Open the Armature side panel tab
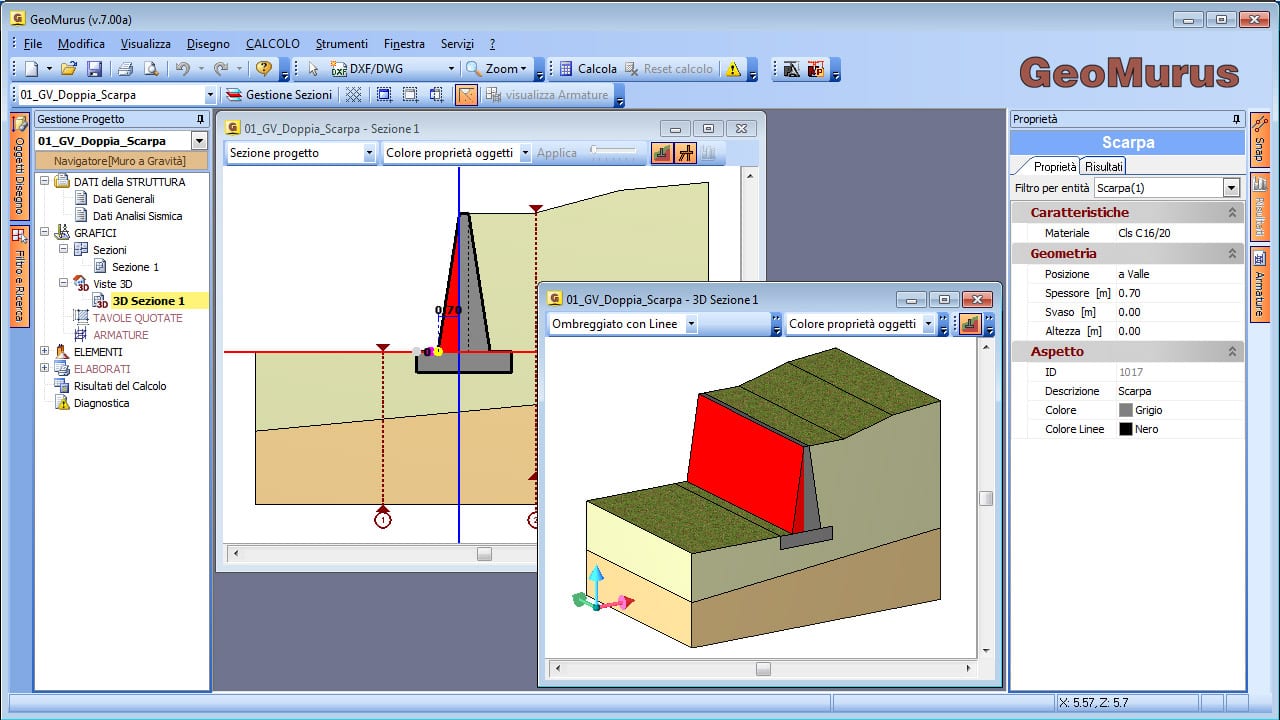 tap(1259, 284)
